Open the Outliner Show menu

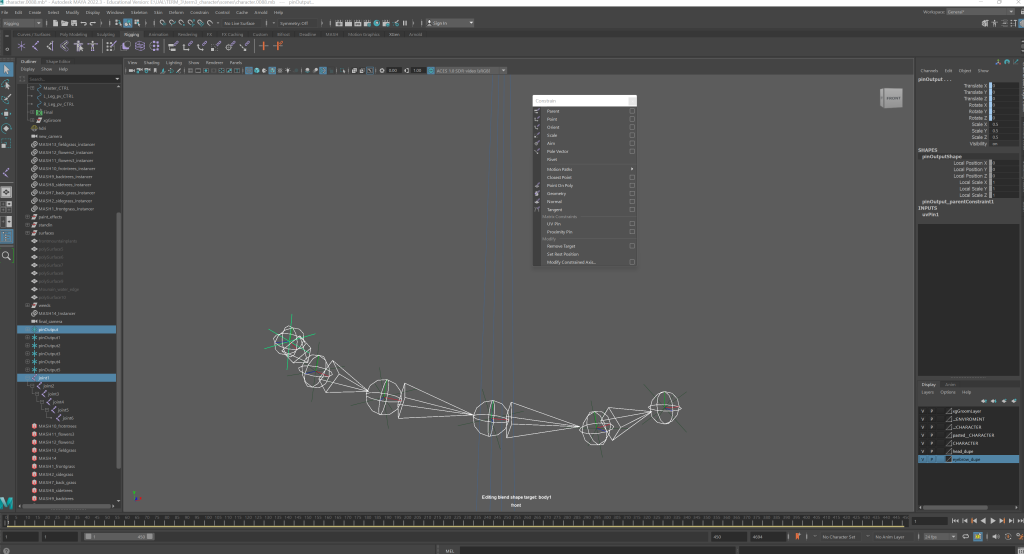tap(46, 69)
